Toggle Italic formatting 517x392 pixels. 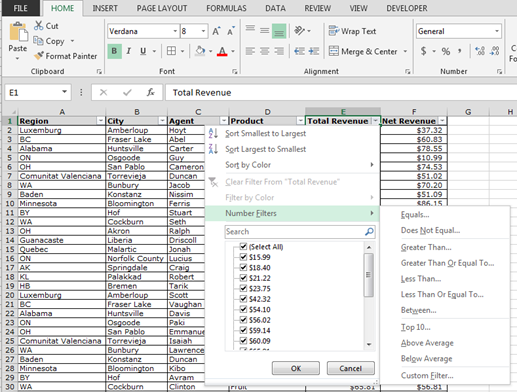[x=129, y=51]
